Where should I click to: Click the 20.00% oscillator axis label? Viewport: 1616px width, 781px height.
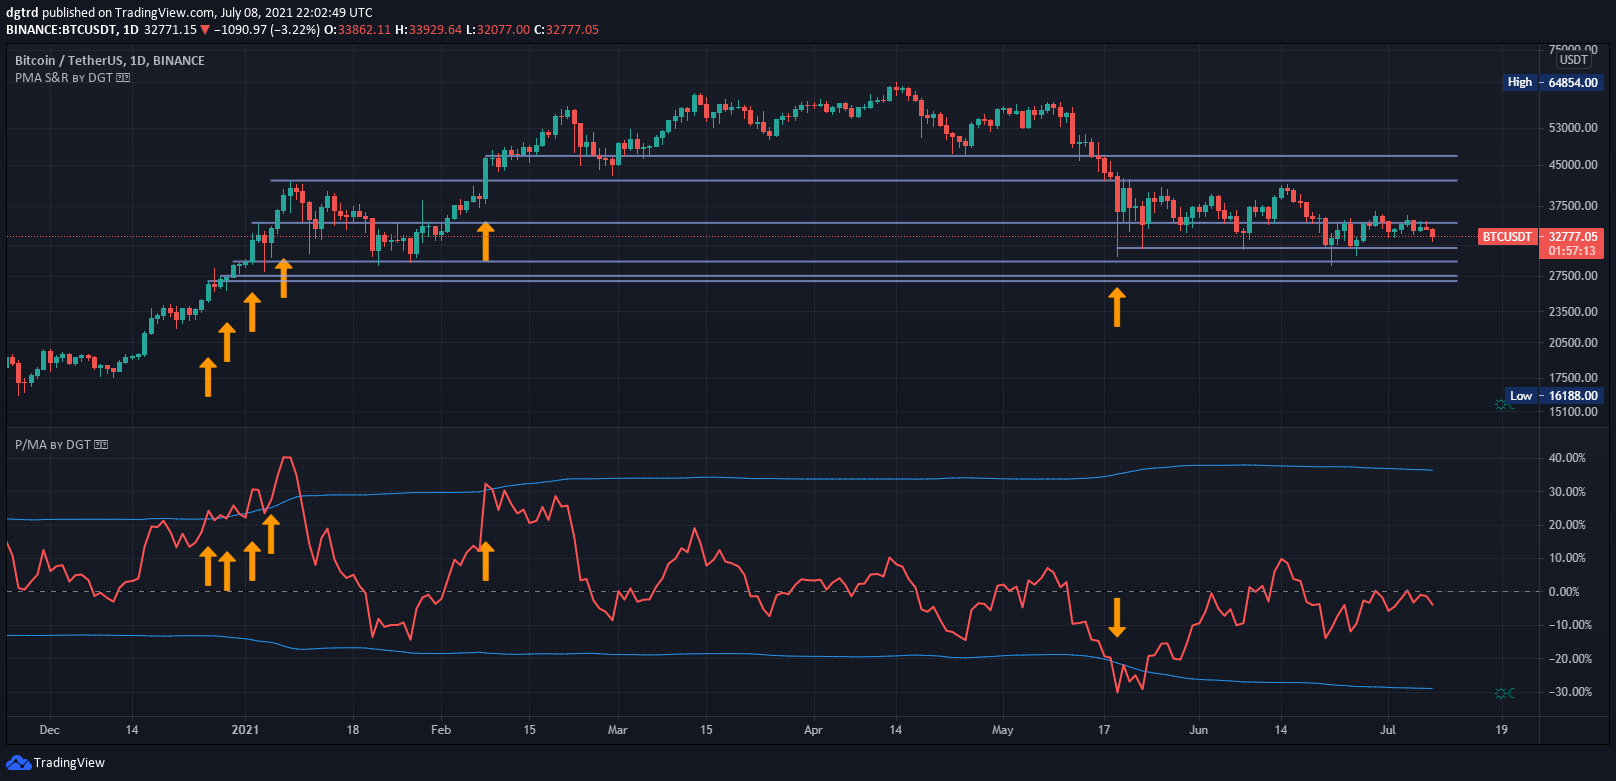pyautogui.click(x=1567, y=525)
